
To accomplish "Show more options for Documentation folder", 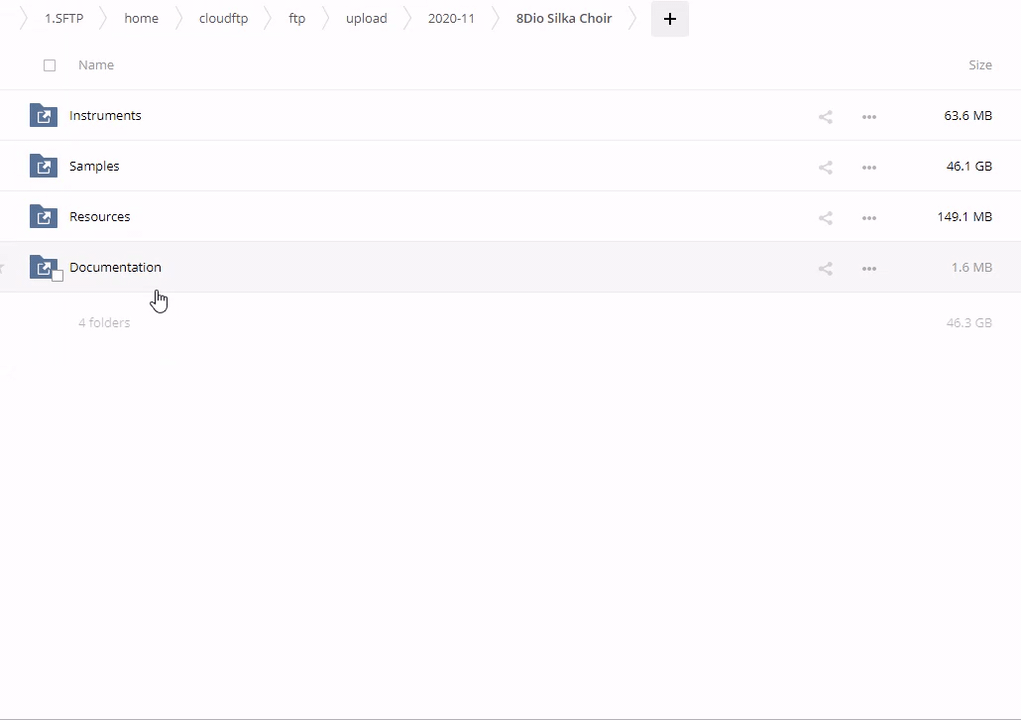I will [x=869, y=268].
